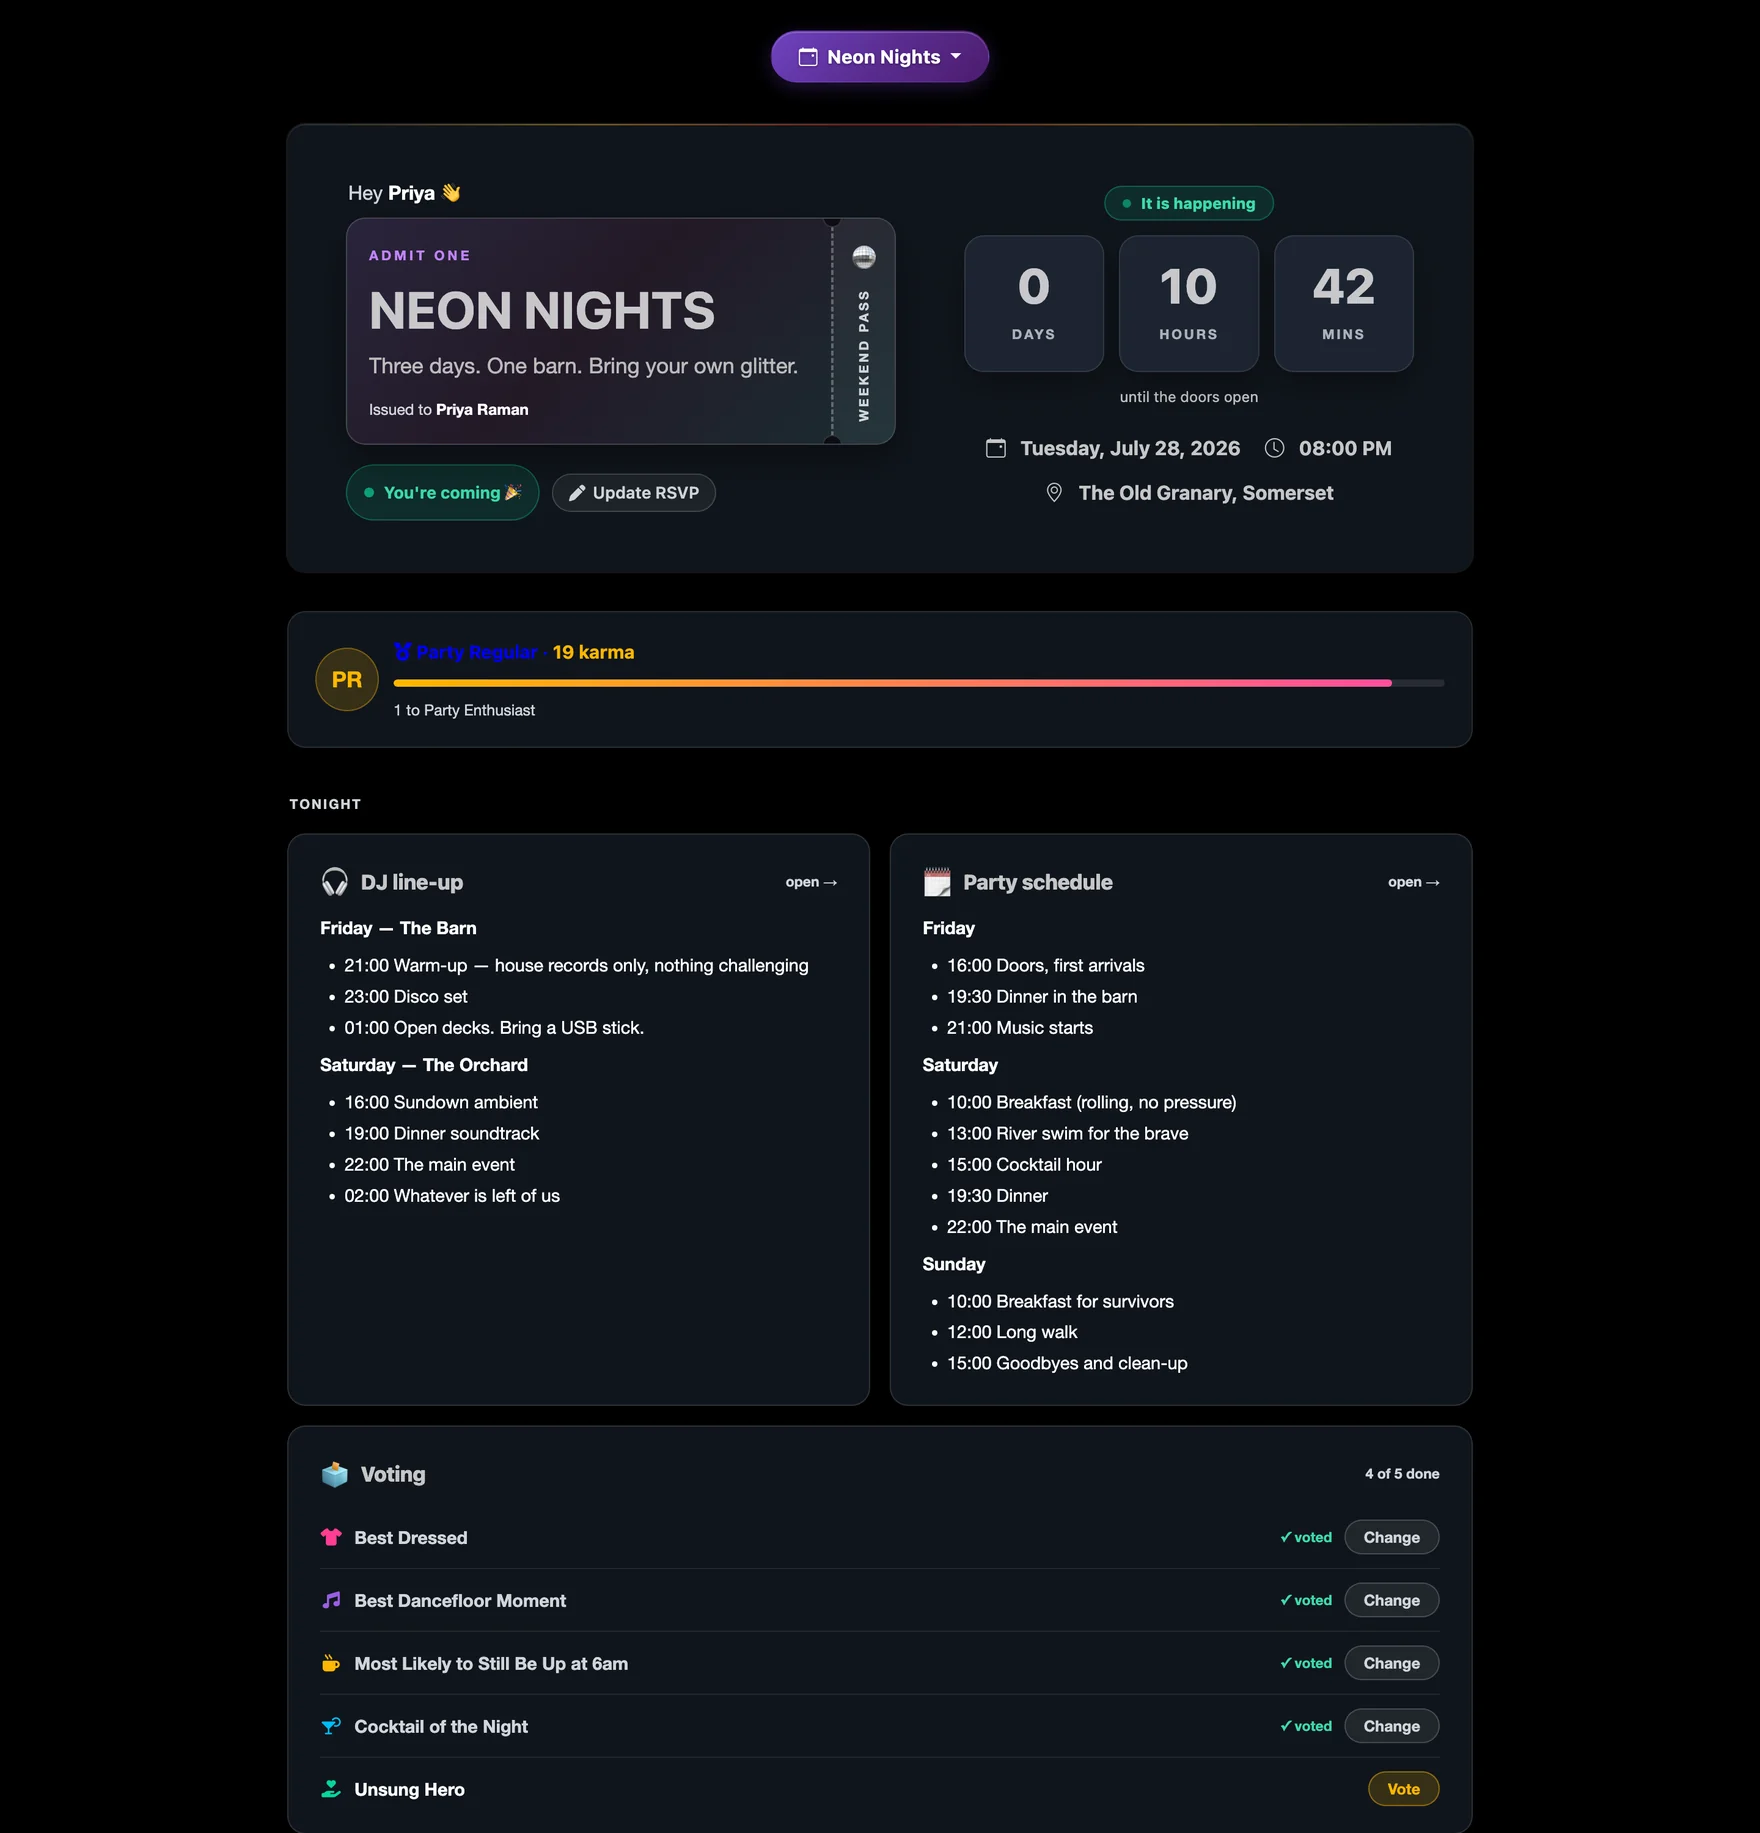Click the disco ball icon on the ticket
The height and width of the screenshot is (1833, 1760).
click(x=864, y=257)
